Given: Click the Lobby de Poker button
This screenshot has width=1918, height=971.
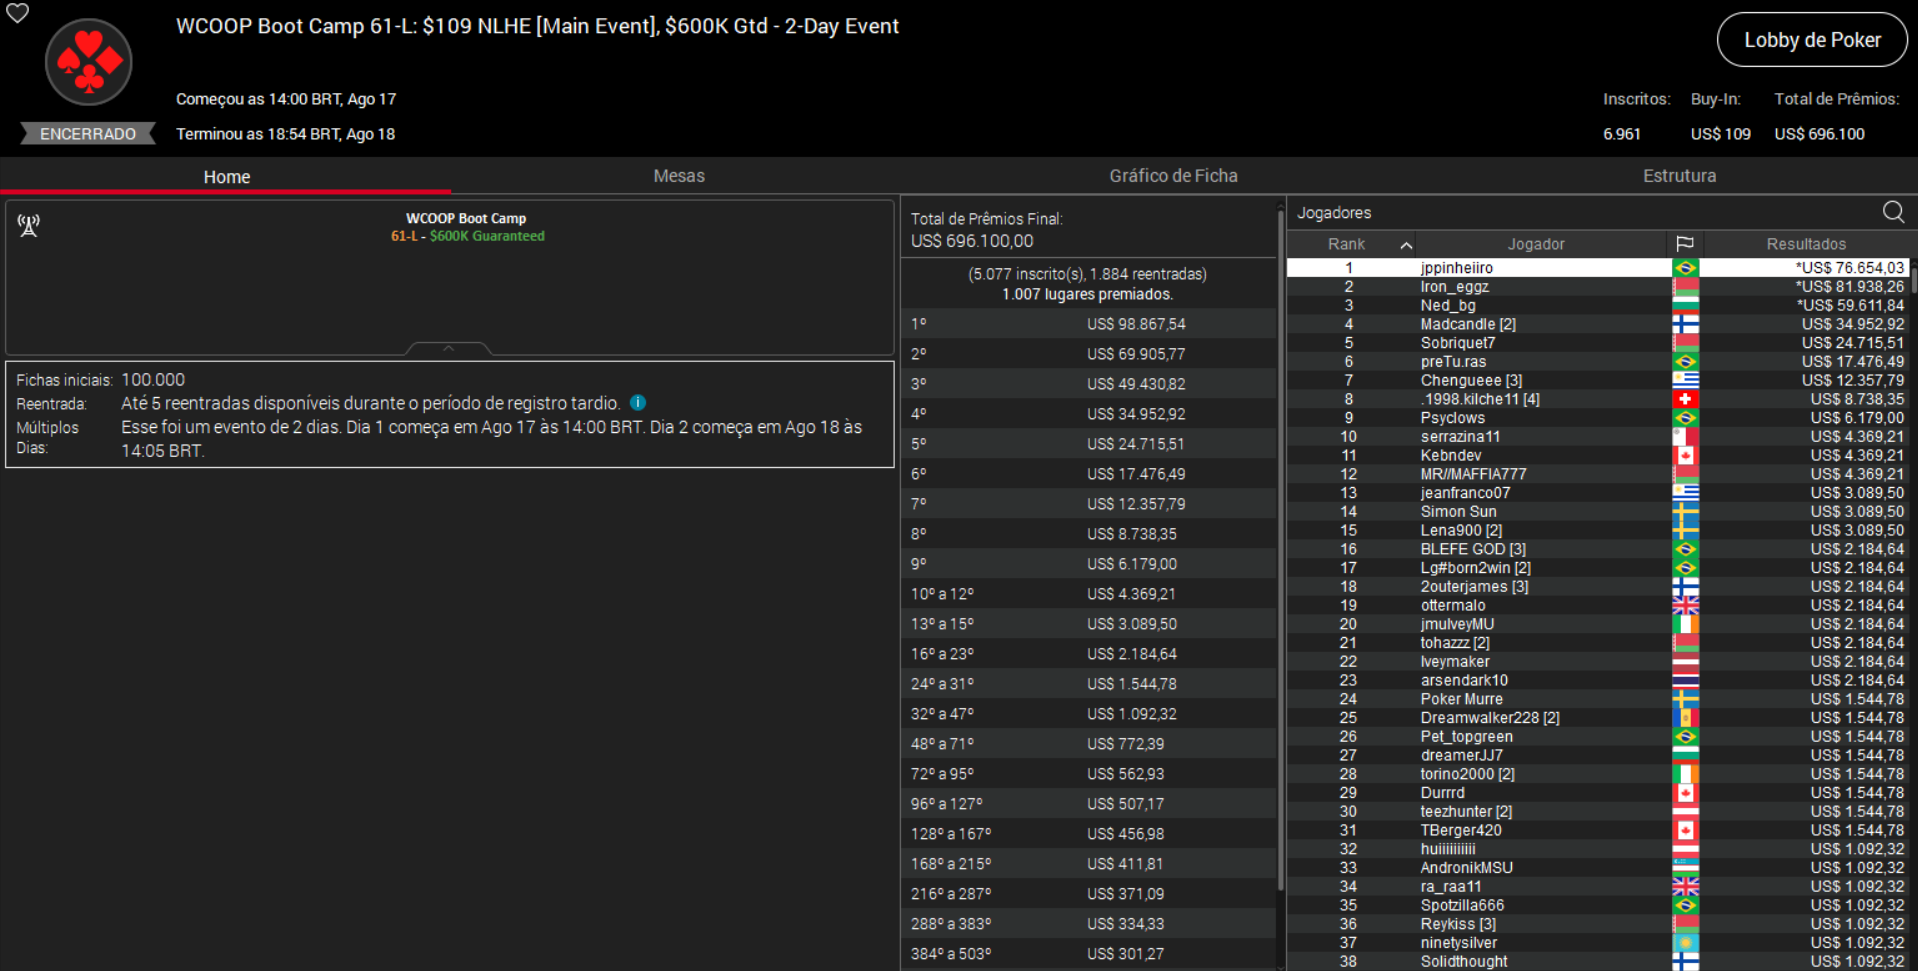Looking at the screenshot, I should point(1812,40).
